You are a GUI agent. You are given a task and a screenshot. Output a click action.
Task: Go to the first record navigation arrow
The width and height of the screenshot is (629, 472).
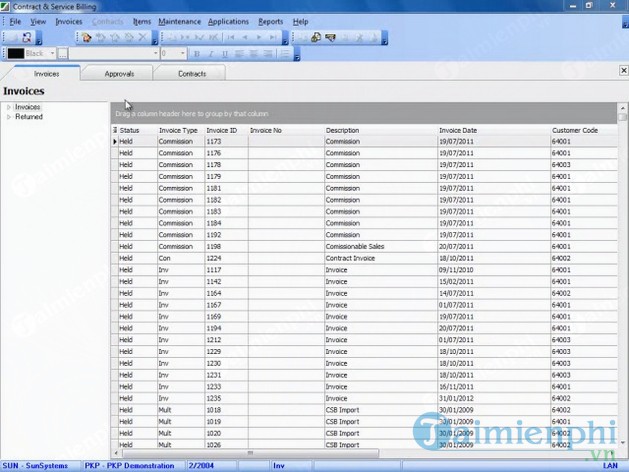pos(231,38)
